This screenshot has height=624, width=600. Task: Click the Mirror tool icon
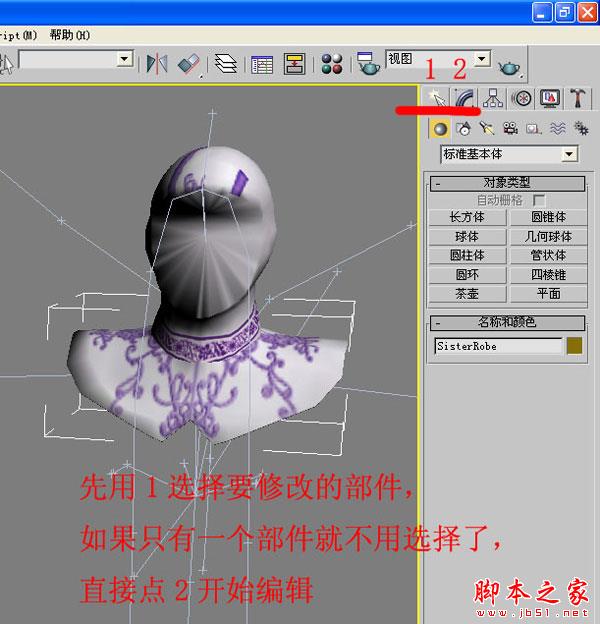[x=157, y=64]
